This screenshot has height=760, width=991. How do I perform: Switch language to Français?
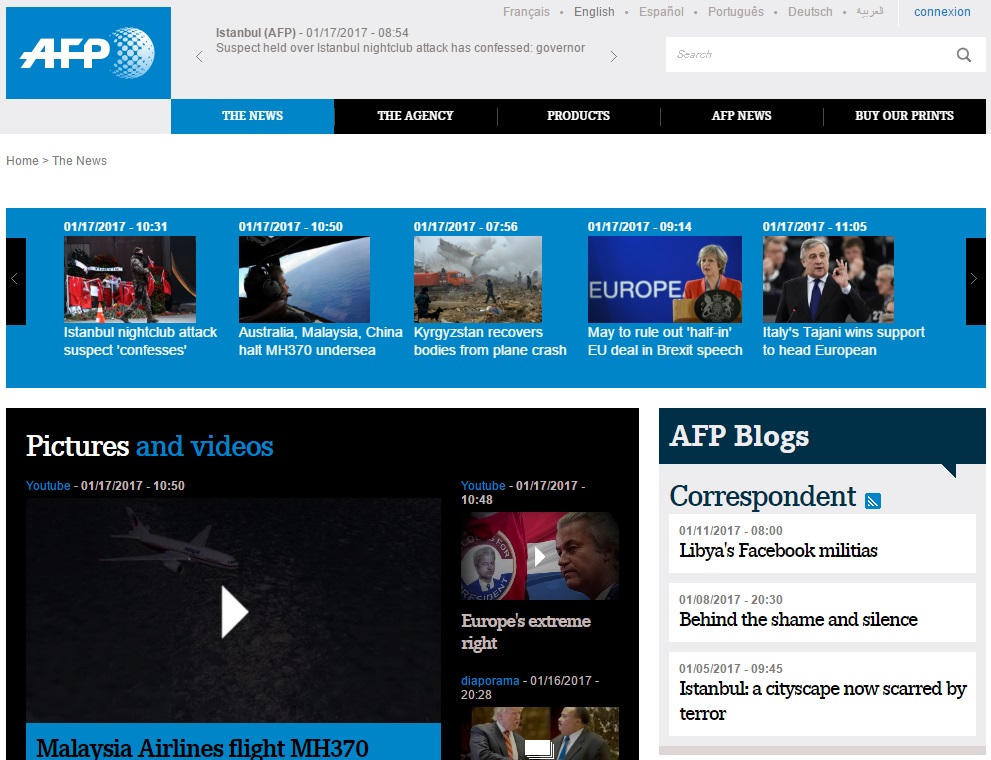click(x=526, y=12)
